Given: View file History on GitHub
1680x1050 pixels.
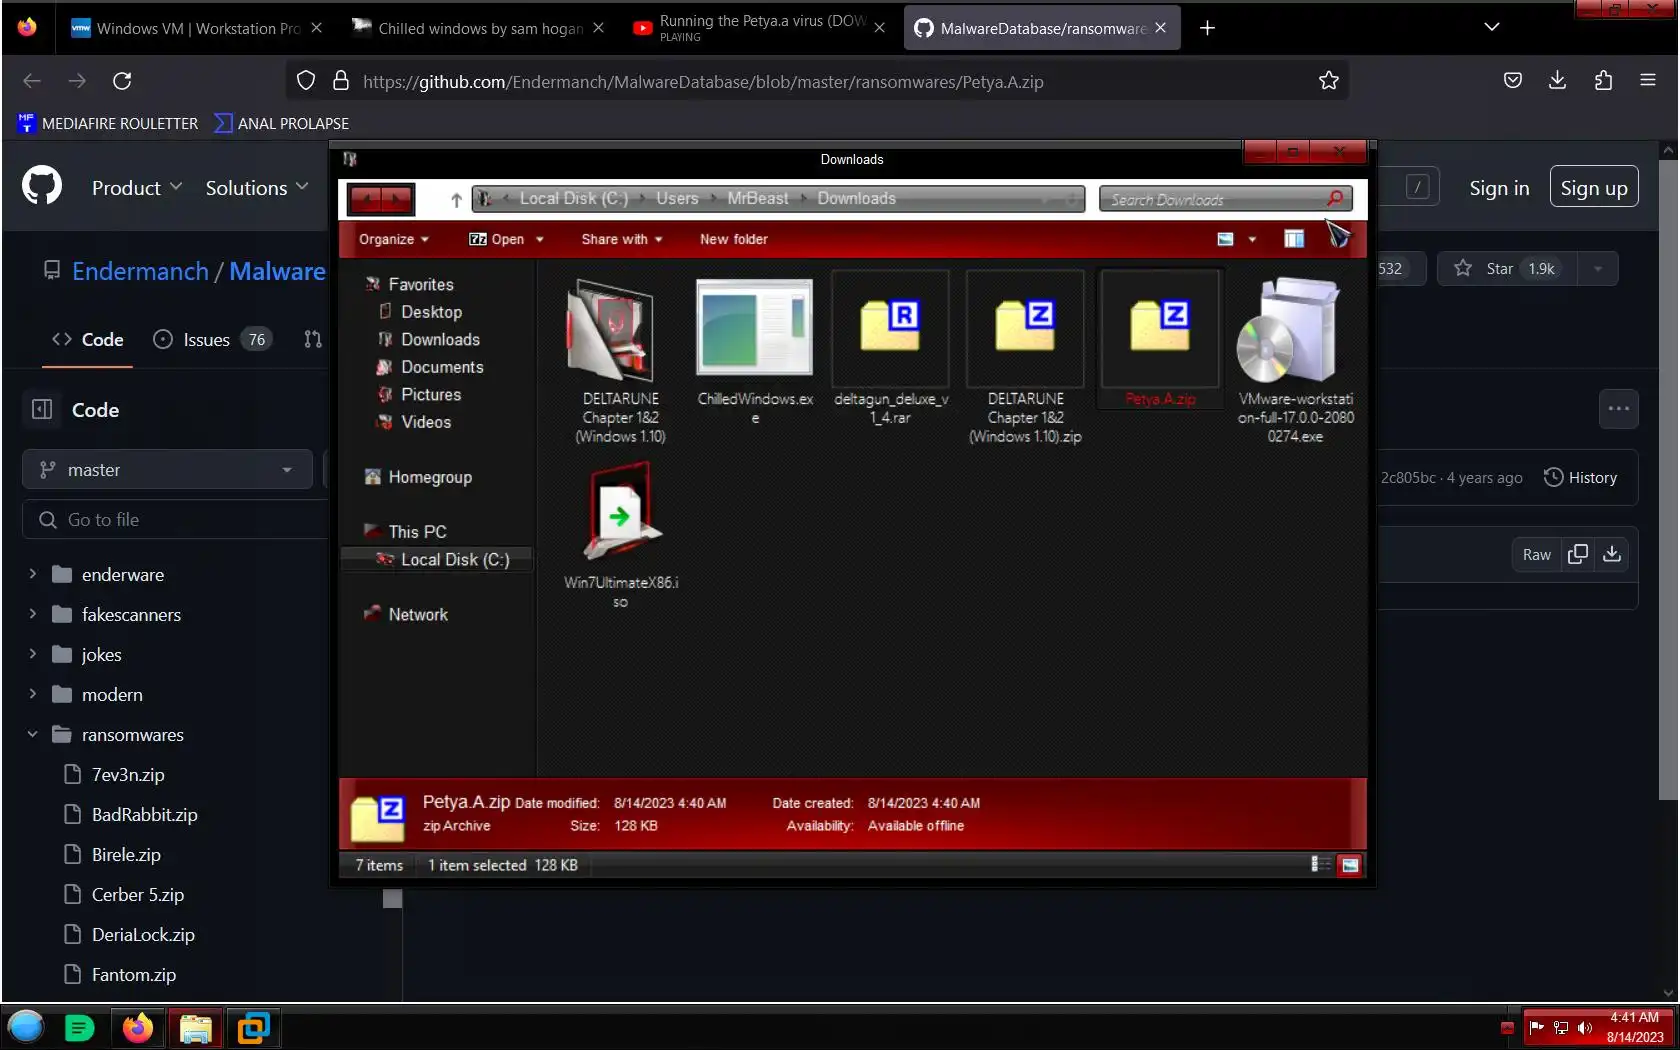Looking at the screenshot, I should [1580, 478].
